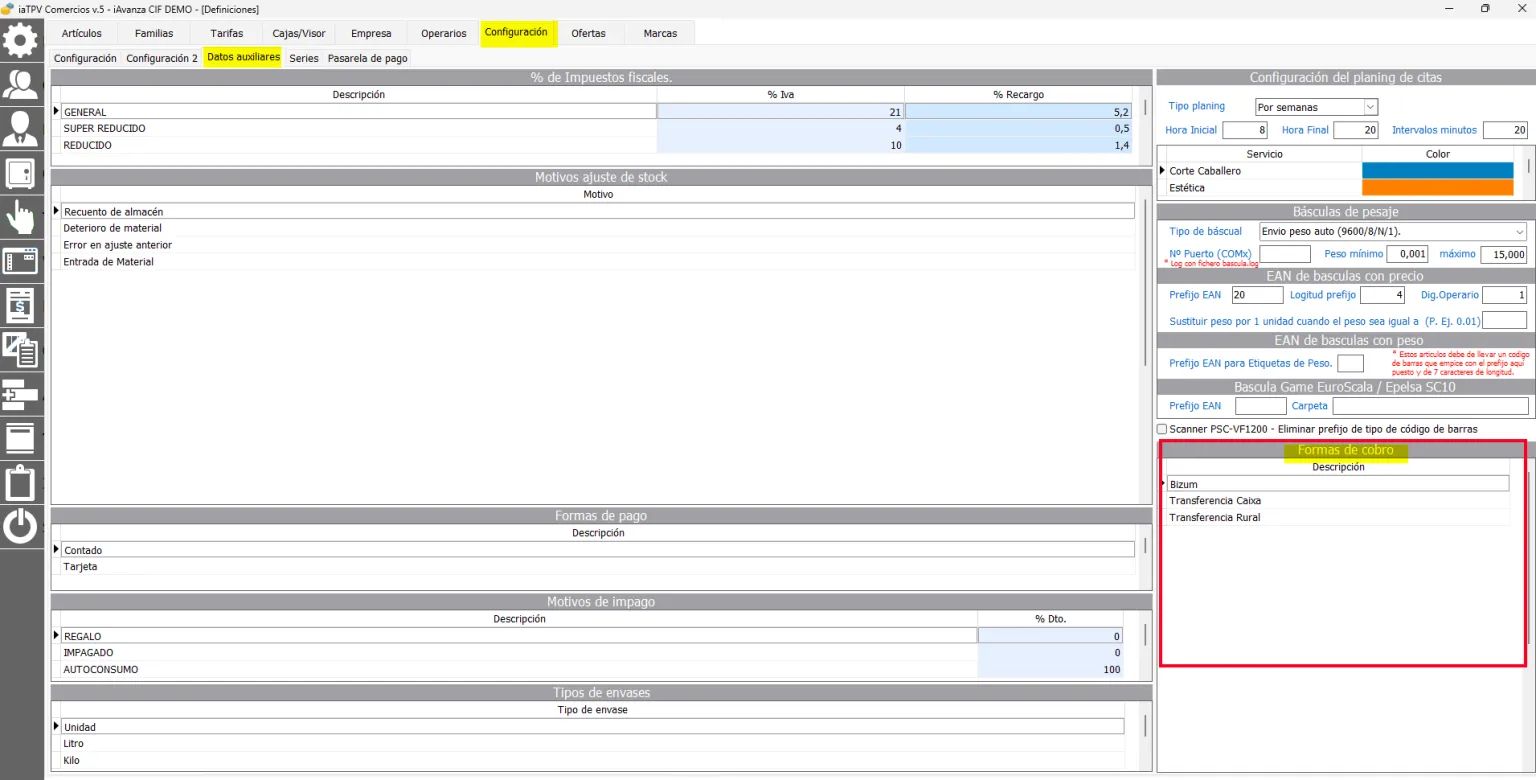Image resolution: width=1536 pixels, height=780 pixels.
Task: Open the single person in suit icon
Action: pyautogui.click(x=21, y=128)
